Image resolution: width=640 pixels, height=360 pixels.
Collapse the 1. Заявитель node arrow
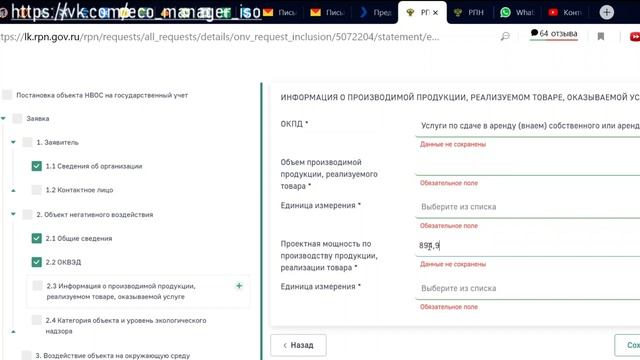[x=13, y=142]
